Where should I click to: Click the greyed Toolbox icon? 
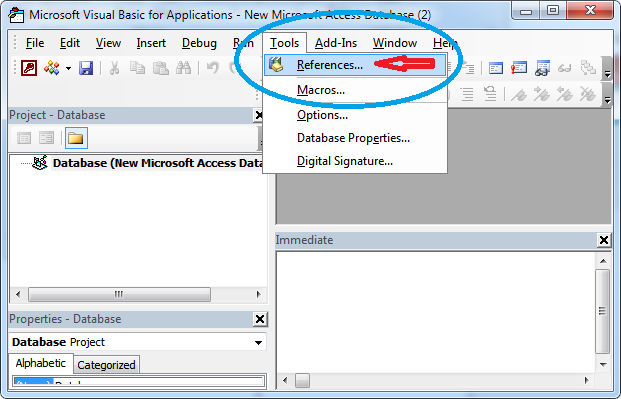[x=565, y=68]
